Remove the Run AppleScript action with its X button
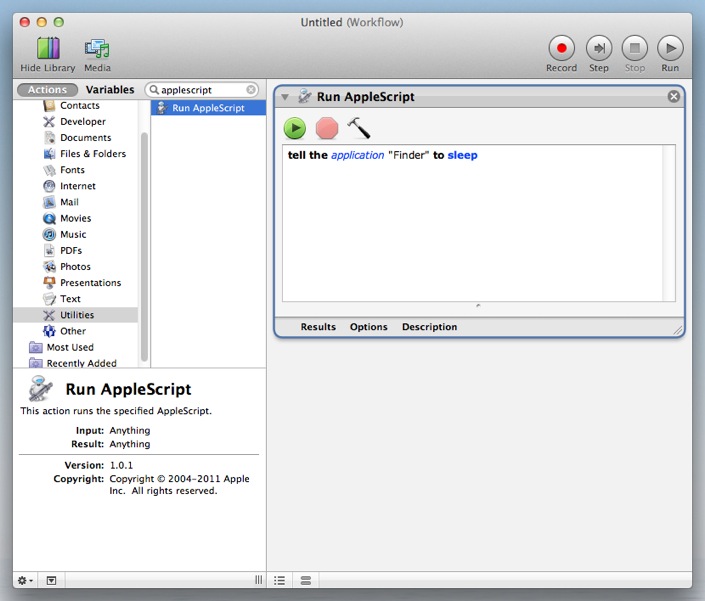 point(674,97)
